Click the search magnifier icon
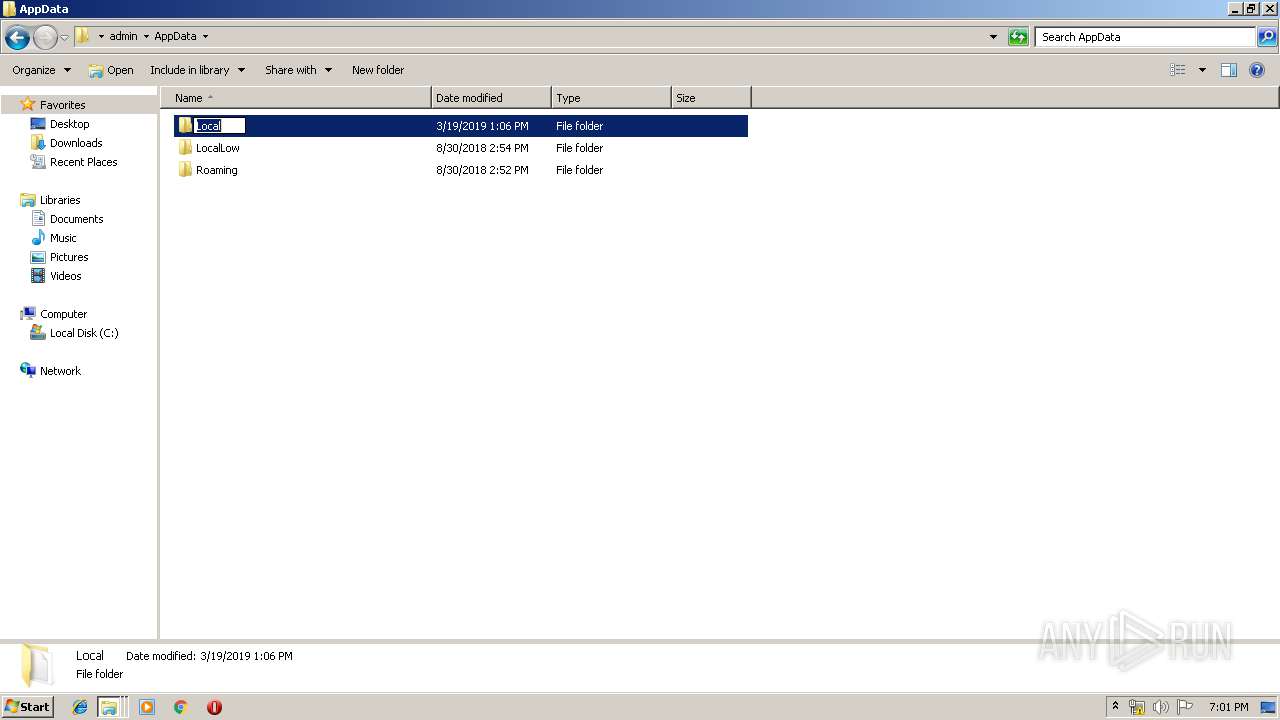Viewport: 1280px width, 720px height. click(x=1267, y=37)
